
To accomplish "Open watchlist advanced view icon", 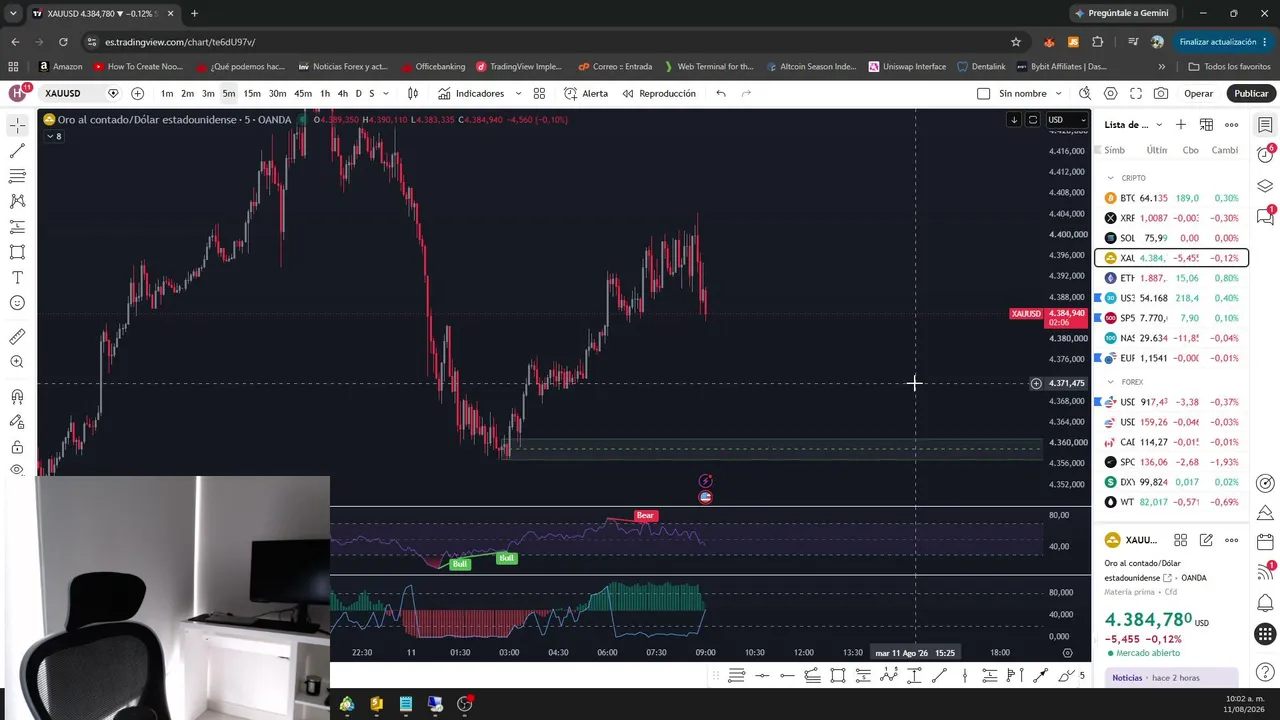I will click(1206, 125).
